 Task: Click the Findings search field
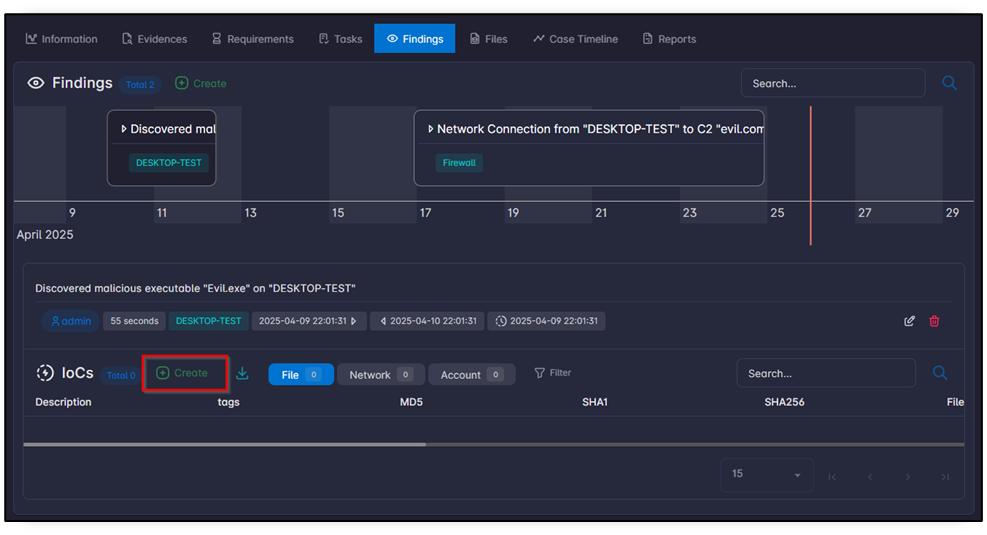(833, 83)
